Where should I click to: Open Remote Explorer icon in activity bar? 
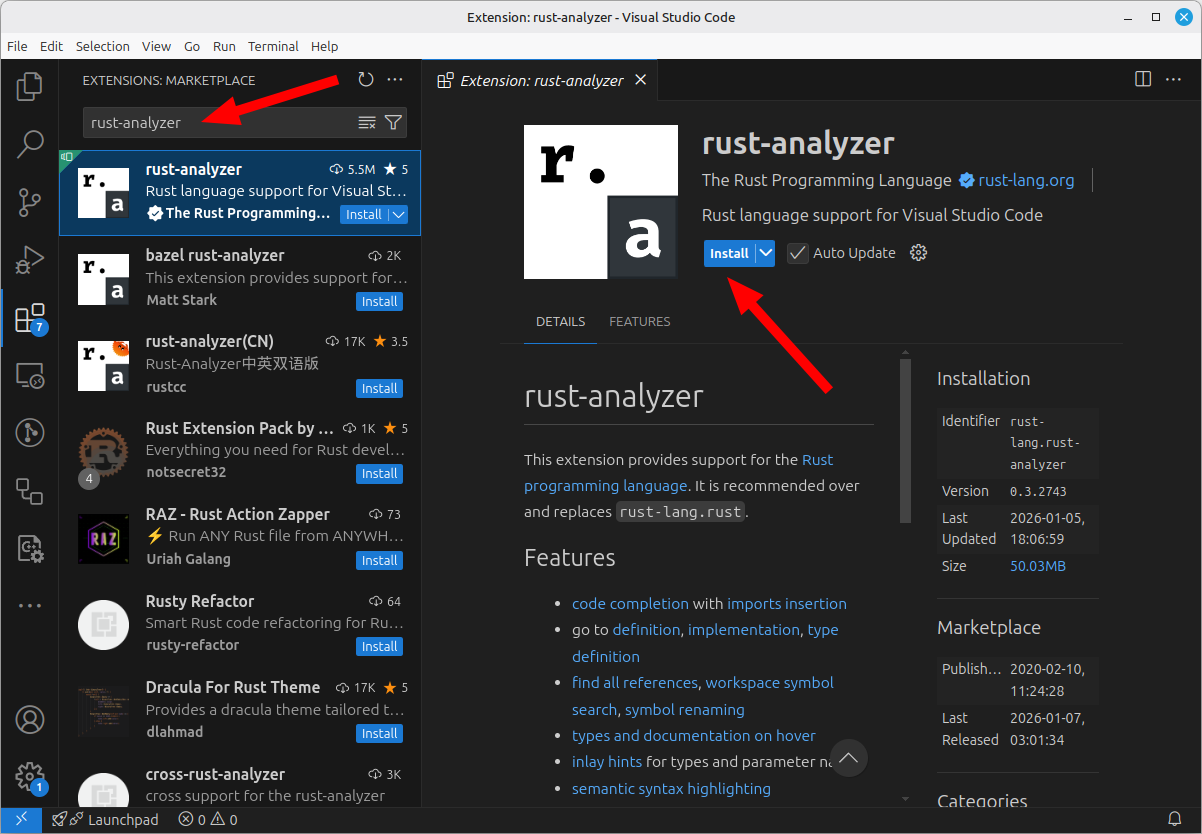(30, 376)
